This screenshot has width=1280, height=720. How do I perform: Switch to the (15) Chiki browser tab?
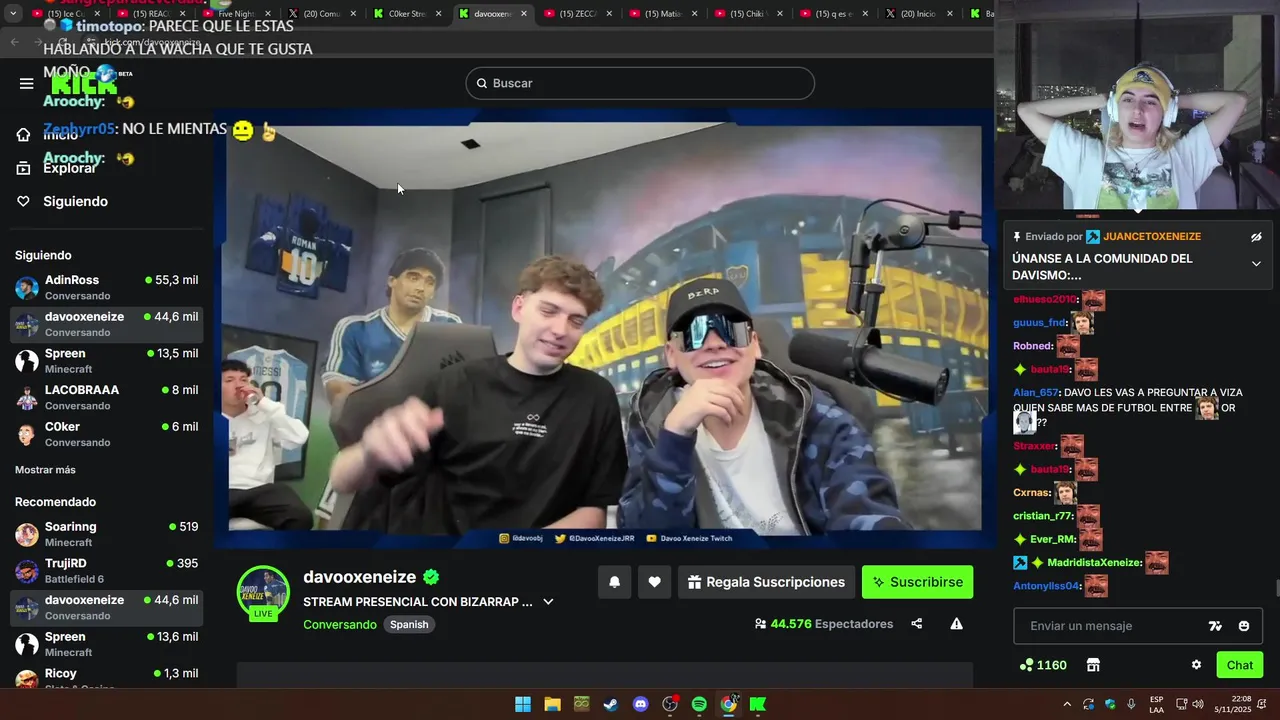click(x=749, y=14)
